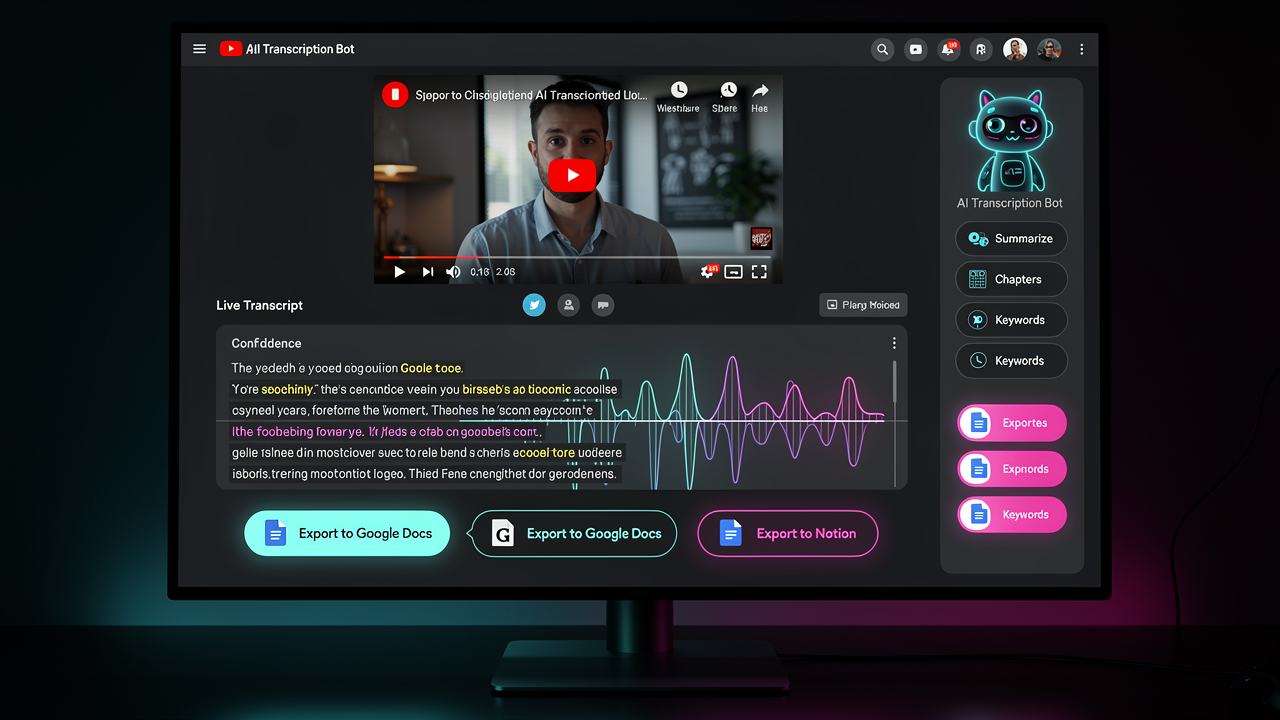
Task: Select Summarize in the sidebar
Action: (x=1011, y=239)
